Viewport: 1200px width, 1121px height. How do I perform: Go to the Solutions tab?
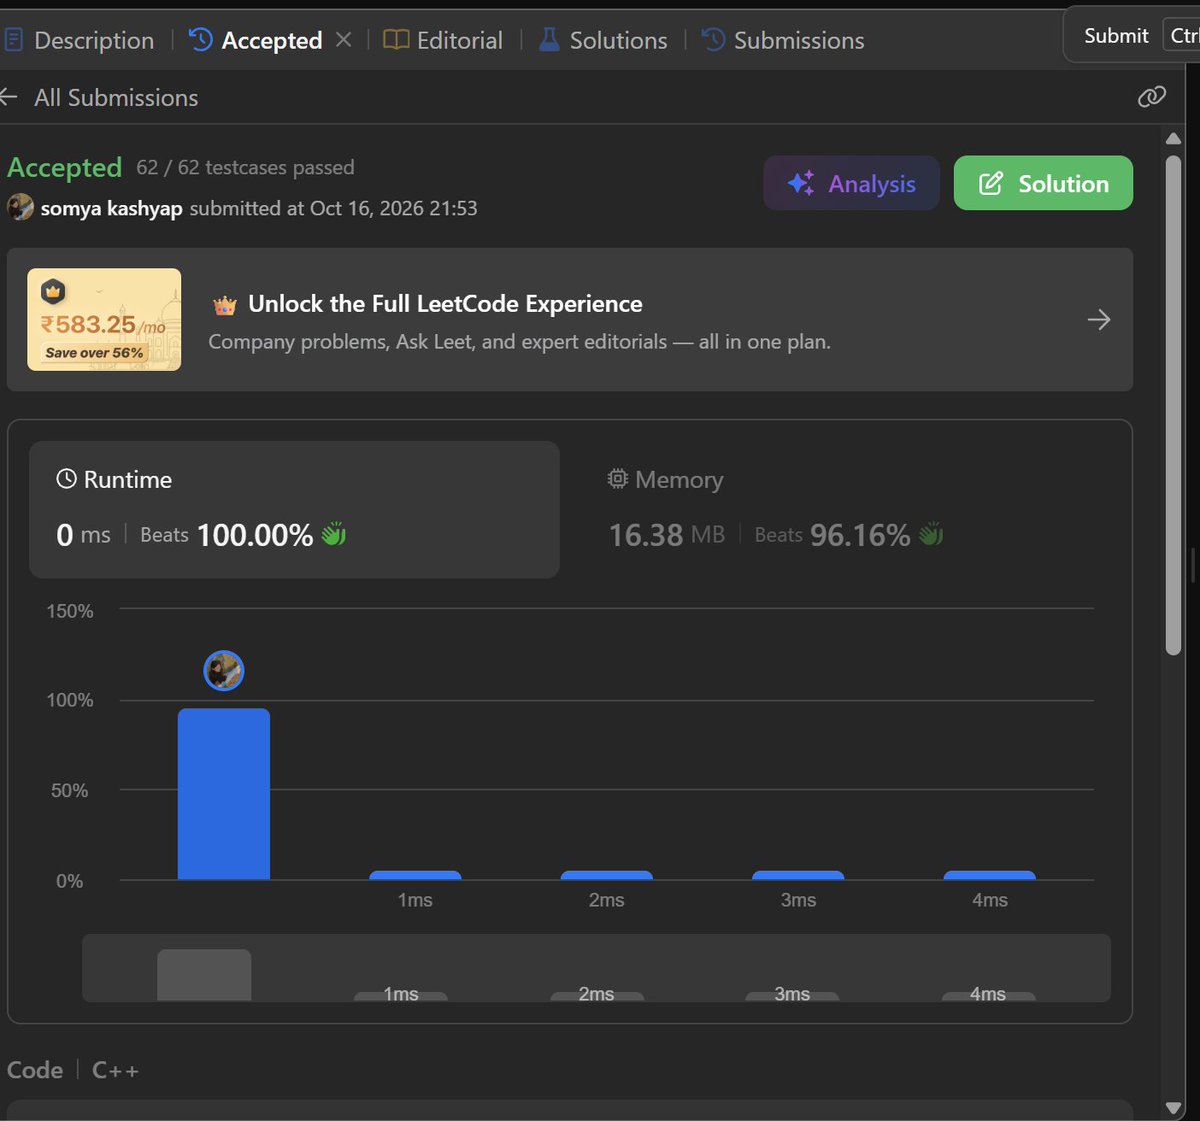[x=603, y=40]
